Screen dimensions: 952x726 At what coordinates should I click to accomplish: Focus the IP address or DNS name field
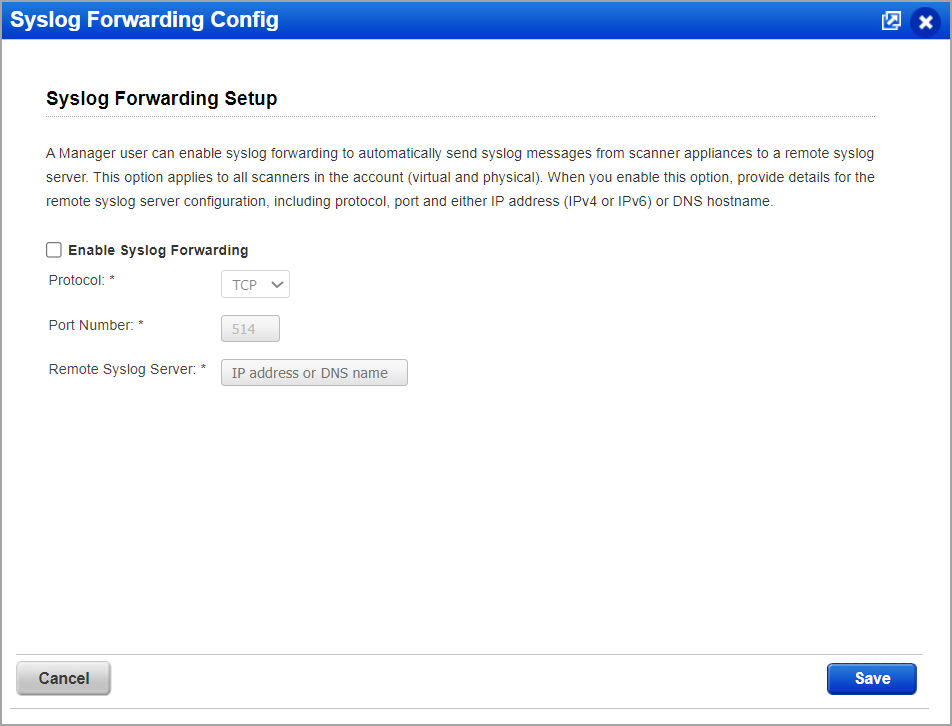(x=314, y=372)
